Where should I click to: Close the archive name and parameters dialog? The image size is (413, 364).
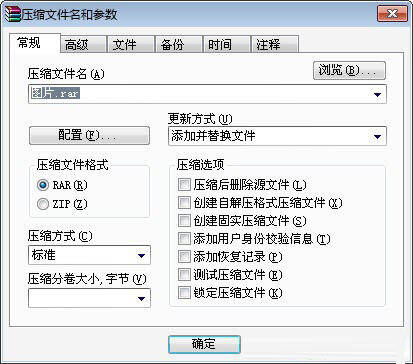[393, 14]
